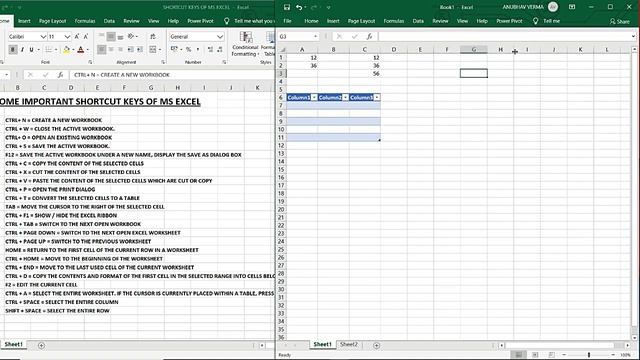Viewport: 640px width, 360px height.
Task: Customize Quick Access Toolbar arrow in Book1
Action: [328, 7]
